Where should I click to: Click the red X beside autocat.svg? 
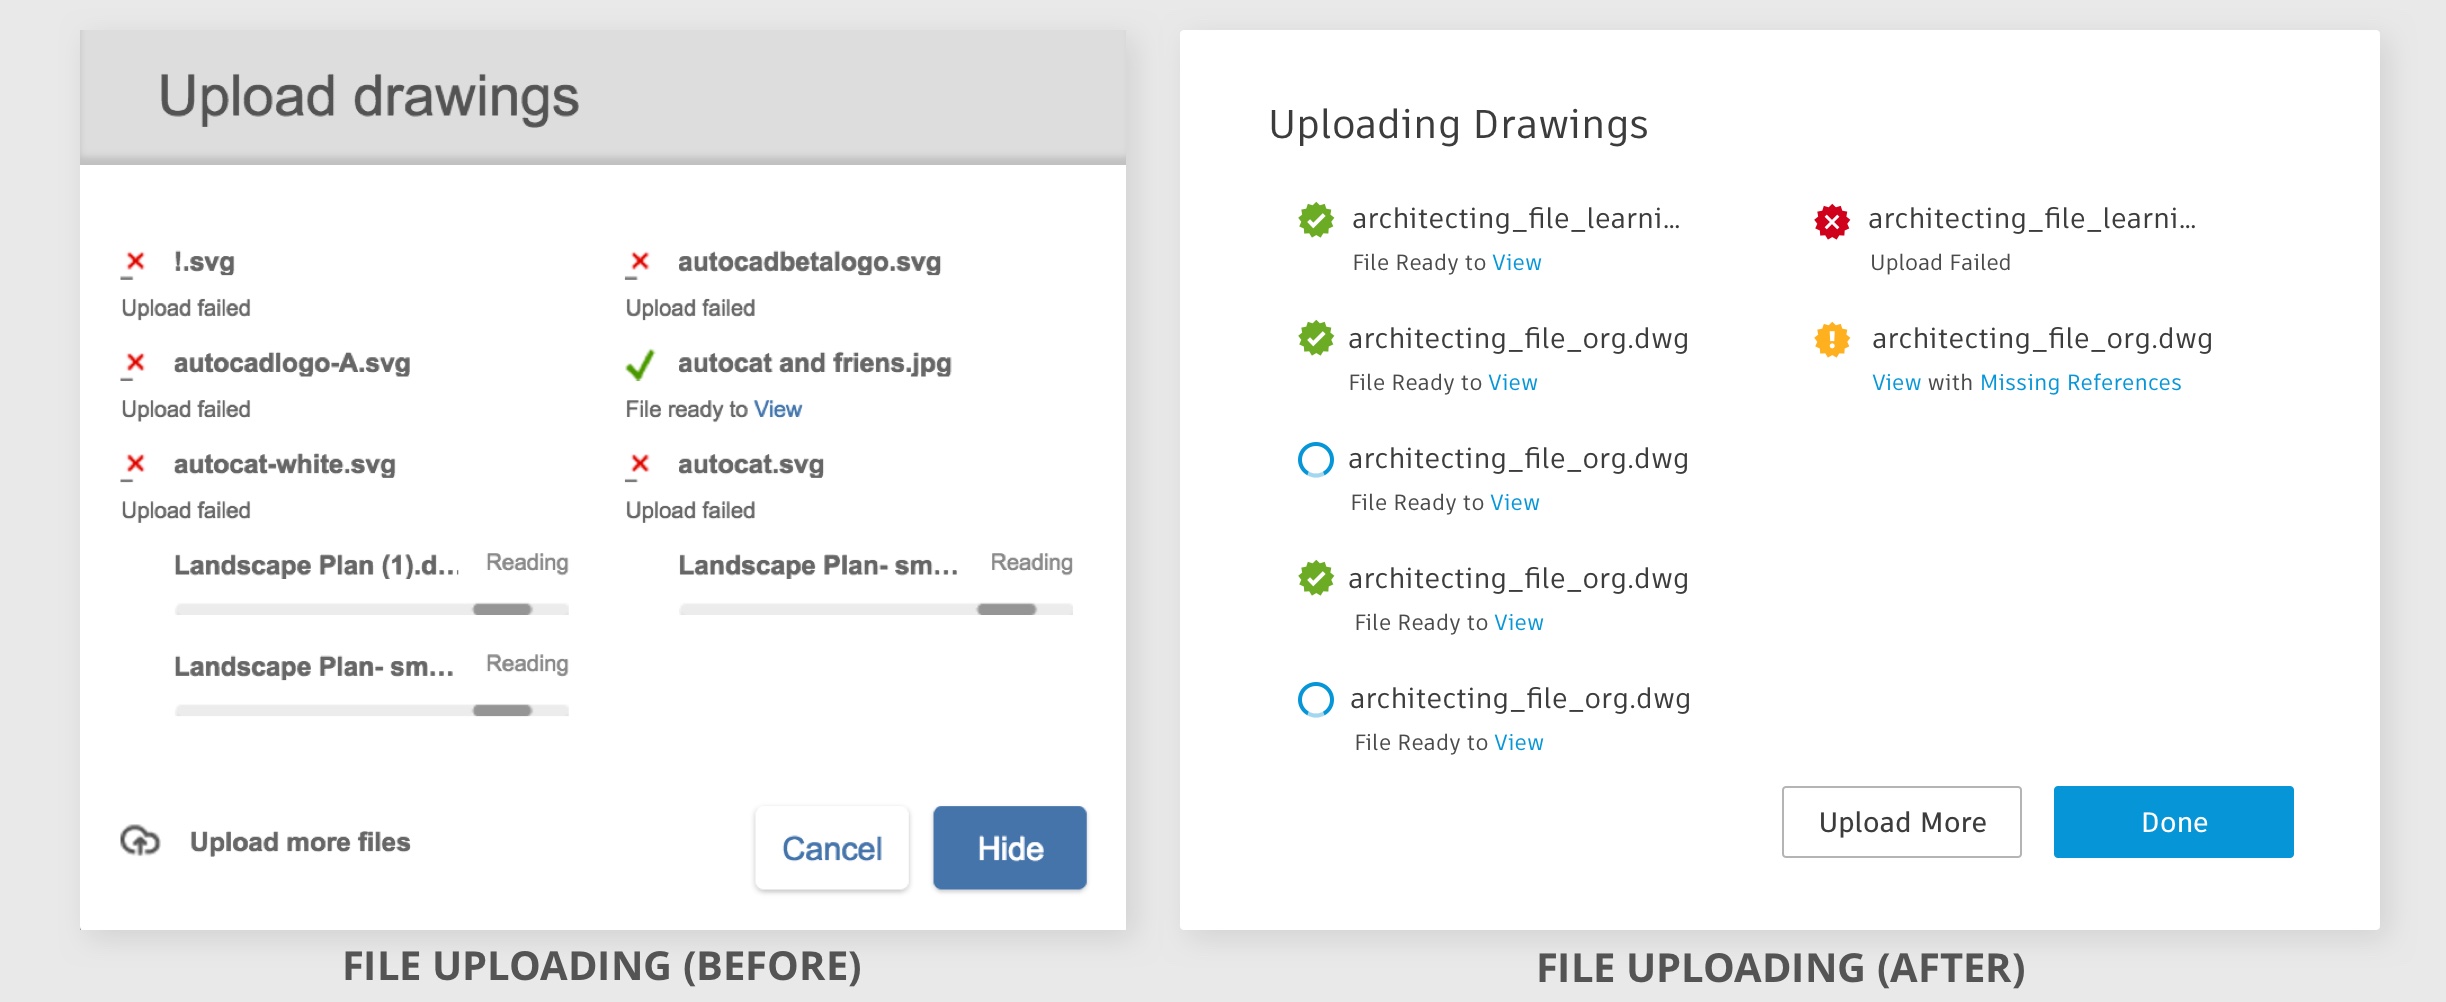tap(640, 464)
